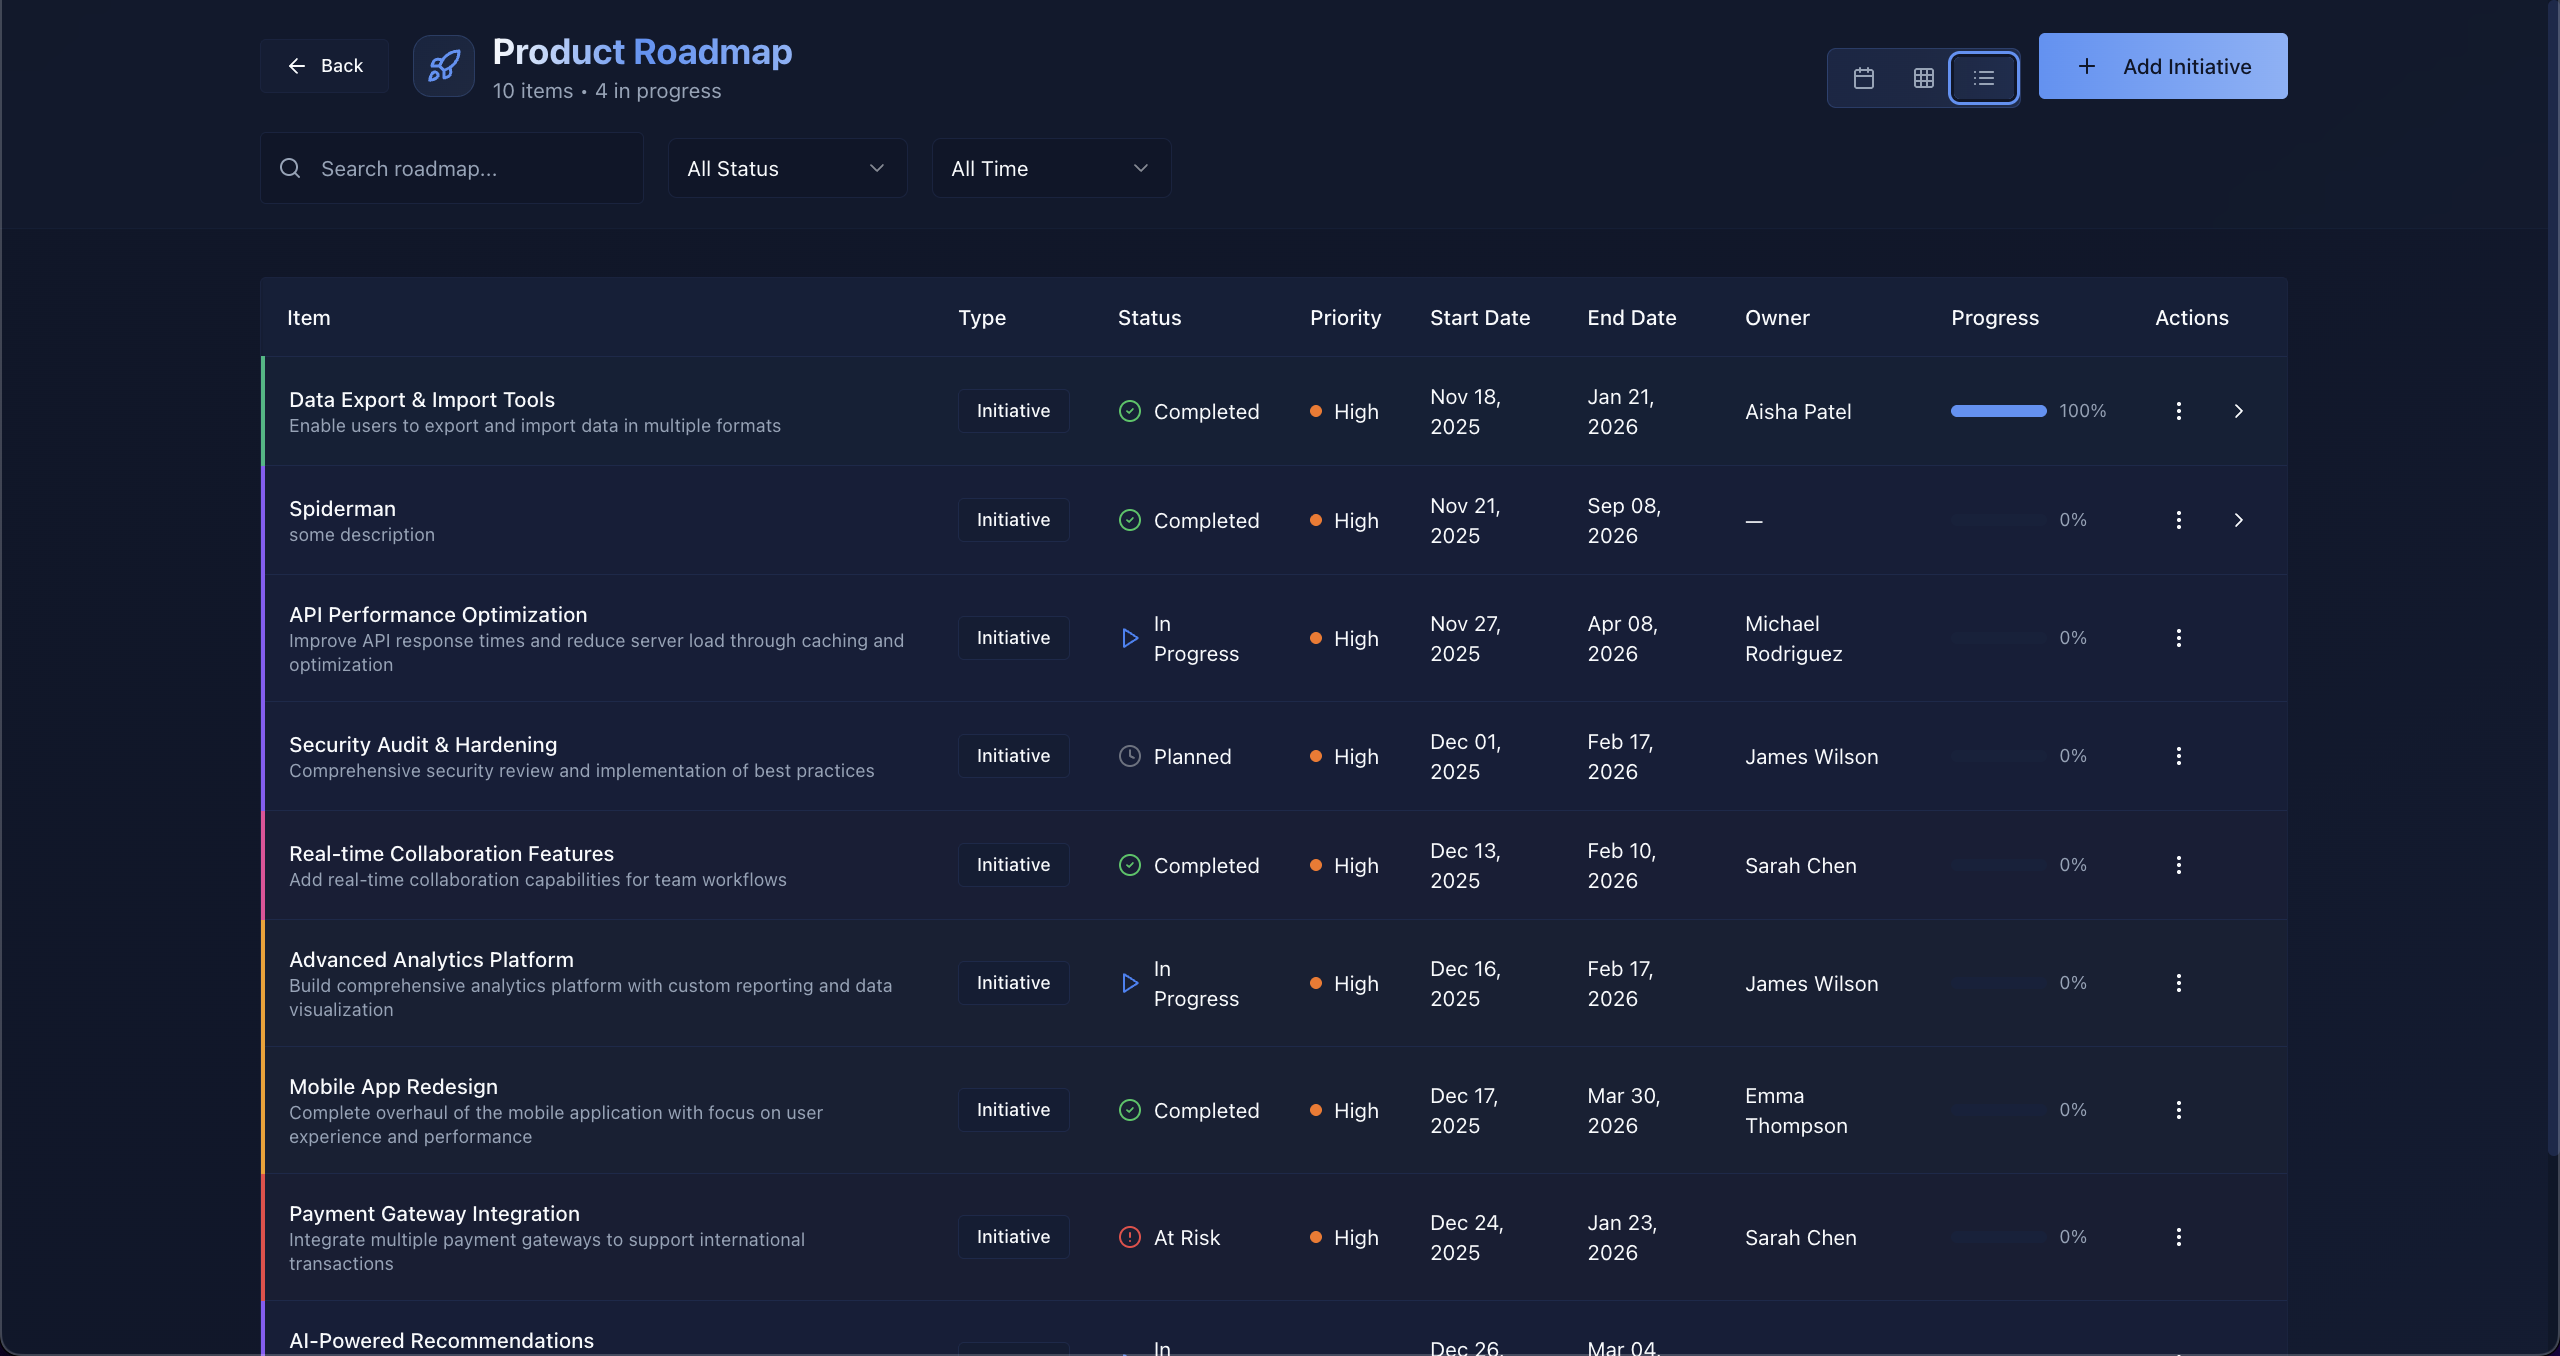Open actions menu for Data Export row
Viewport: 2560px width, 1356px height.
click(2178, 411)
